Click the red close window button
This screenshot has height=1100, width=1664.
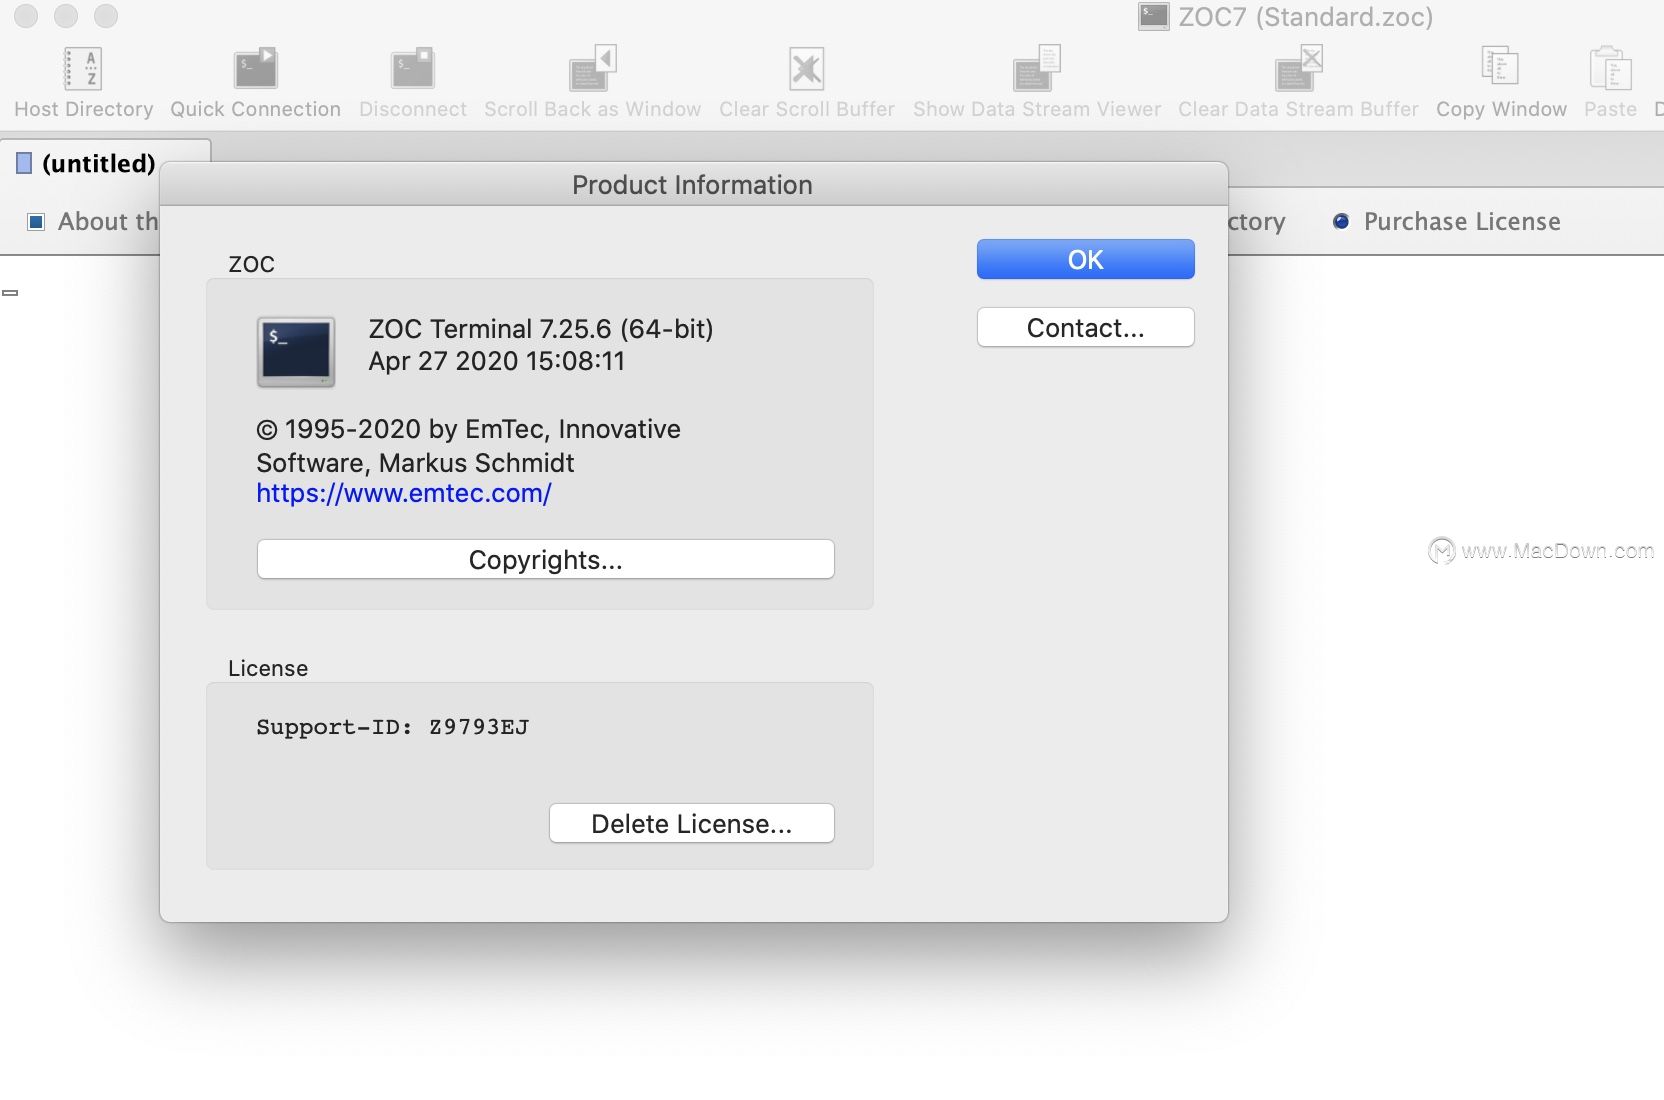(x=26, y=16)
